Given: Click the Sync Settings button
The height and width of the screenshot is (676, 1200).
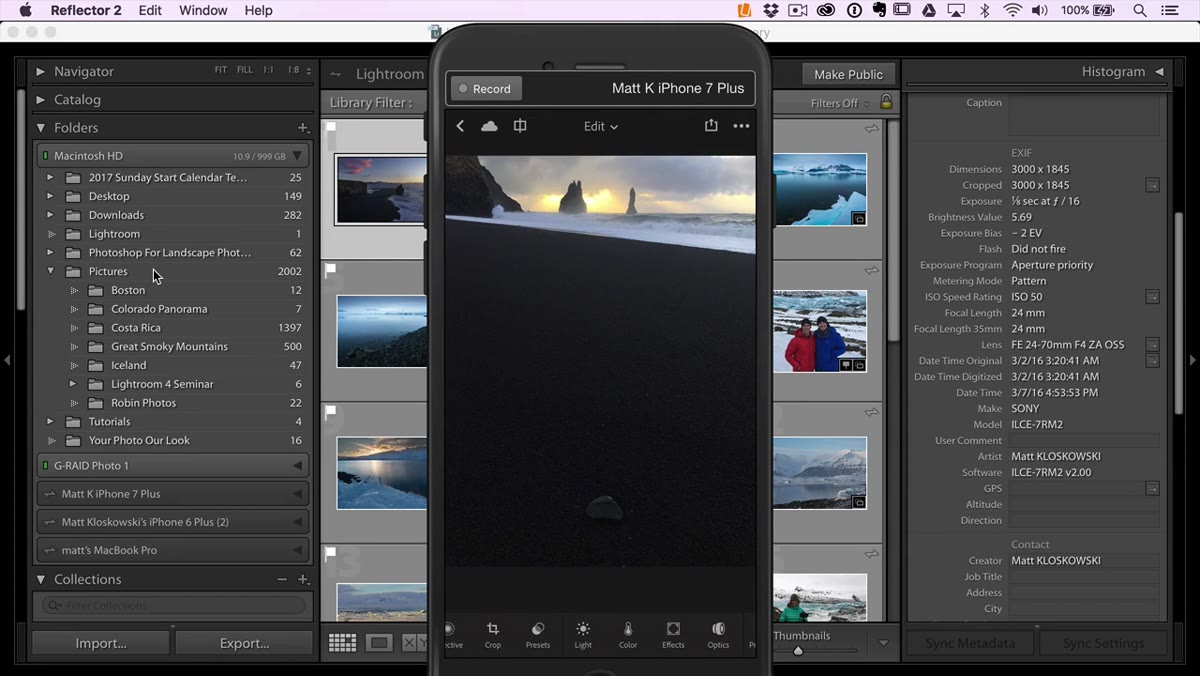Looking at the screenshot, I should coord(1103,643).
